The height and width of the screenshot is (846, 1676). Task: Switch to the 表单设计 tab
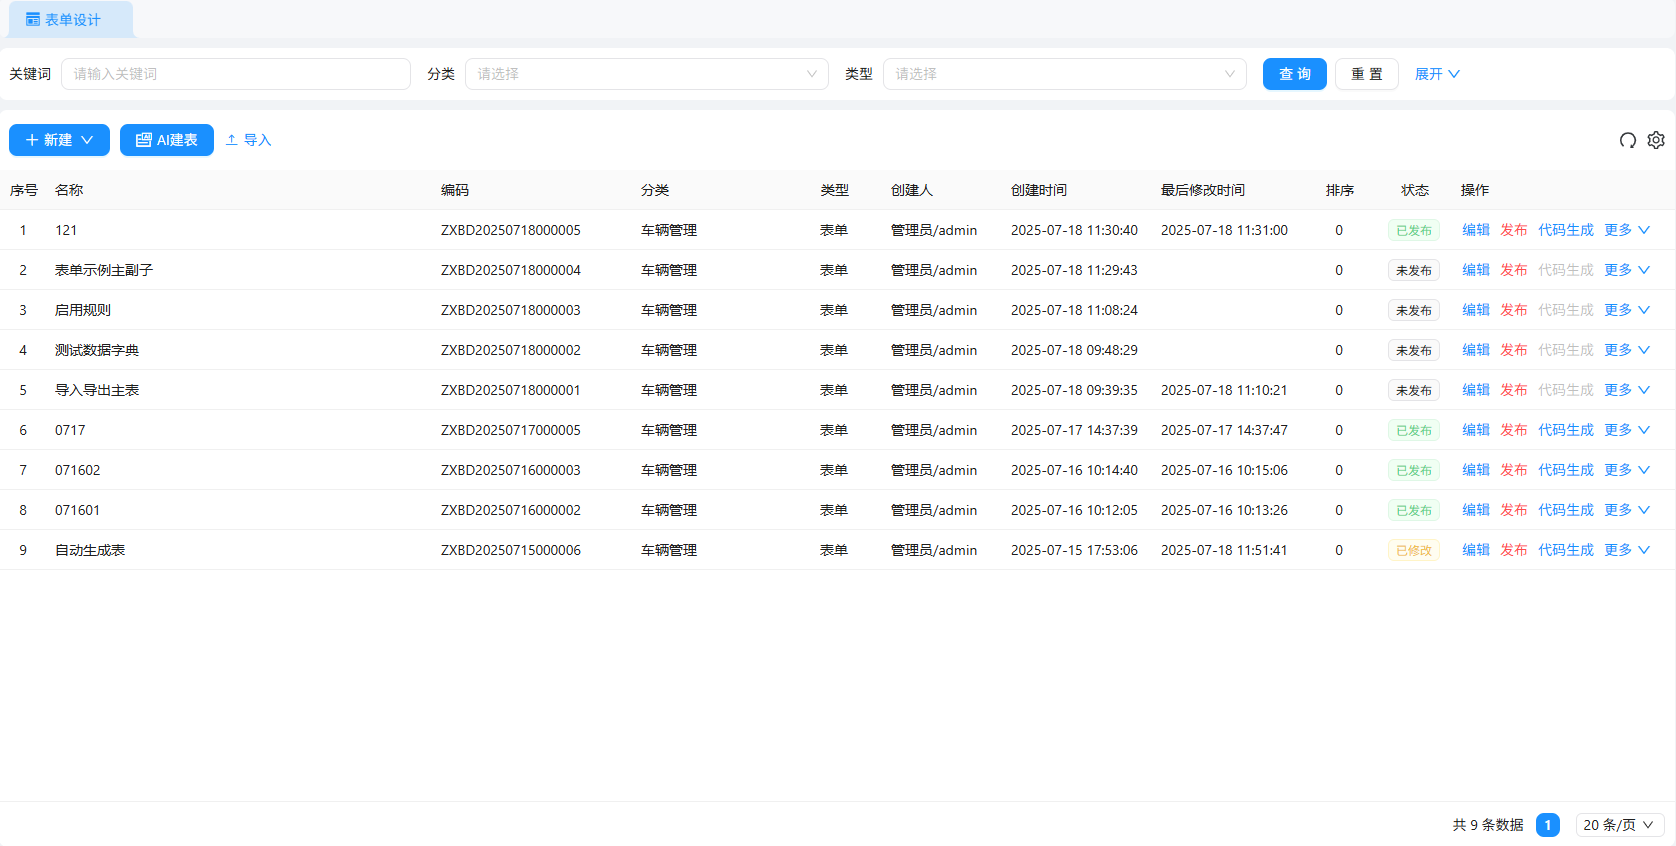click(x=64, y=20)
